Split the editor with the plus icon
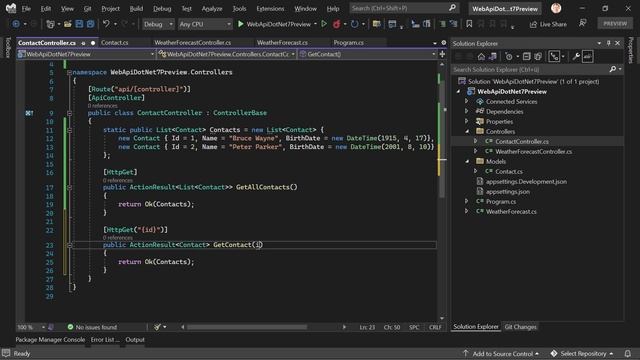Viewport: 640px width, 360px height. point(442,54)
